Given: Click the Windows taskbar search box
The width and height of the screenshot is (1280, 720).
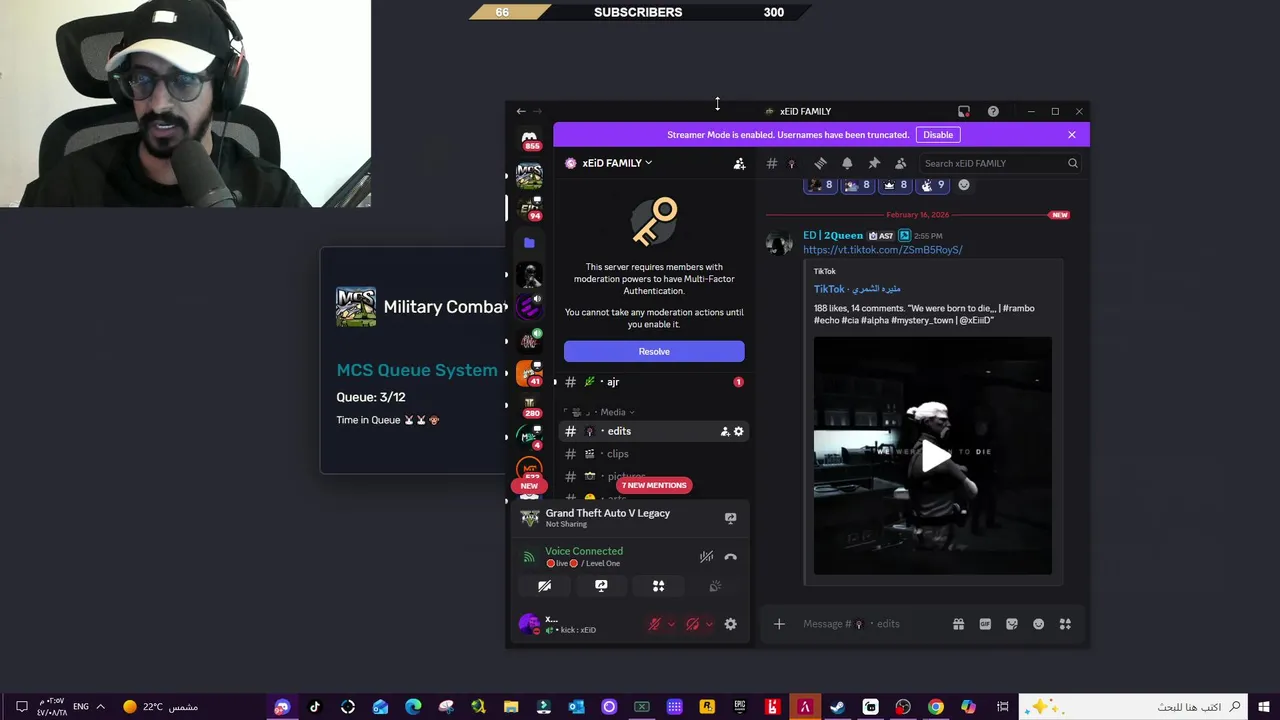Looking at the screenshot, I should coord(1135,707).
